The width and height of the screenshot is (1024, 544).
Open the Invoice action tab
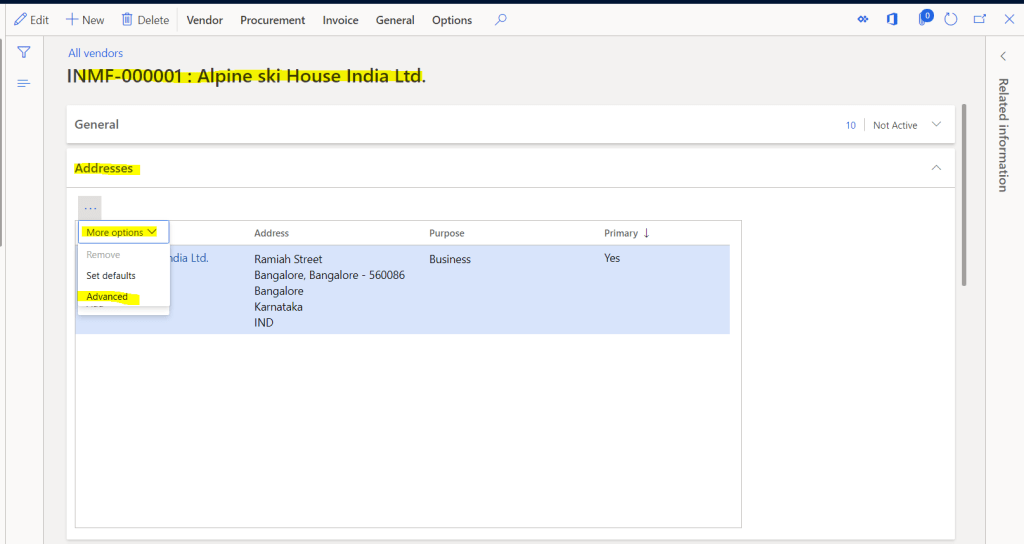click(x=340, y=20)
